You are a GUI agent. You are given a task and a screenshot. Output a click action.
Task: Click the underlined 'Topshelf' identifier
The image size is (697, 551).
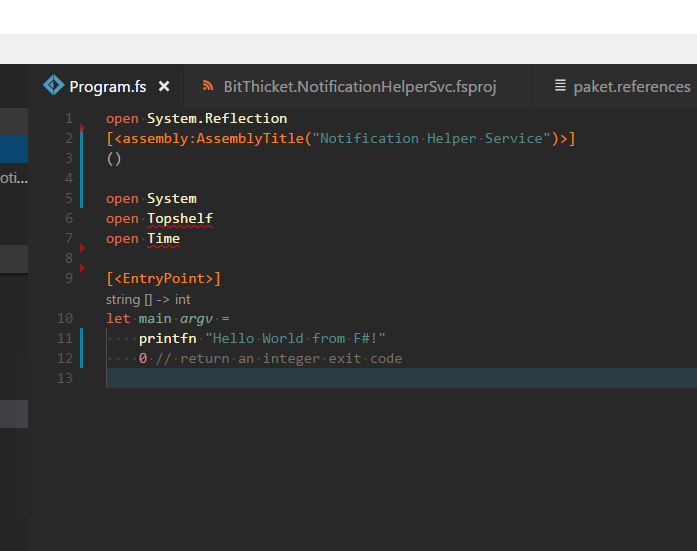[180, 219]
